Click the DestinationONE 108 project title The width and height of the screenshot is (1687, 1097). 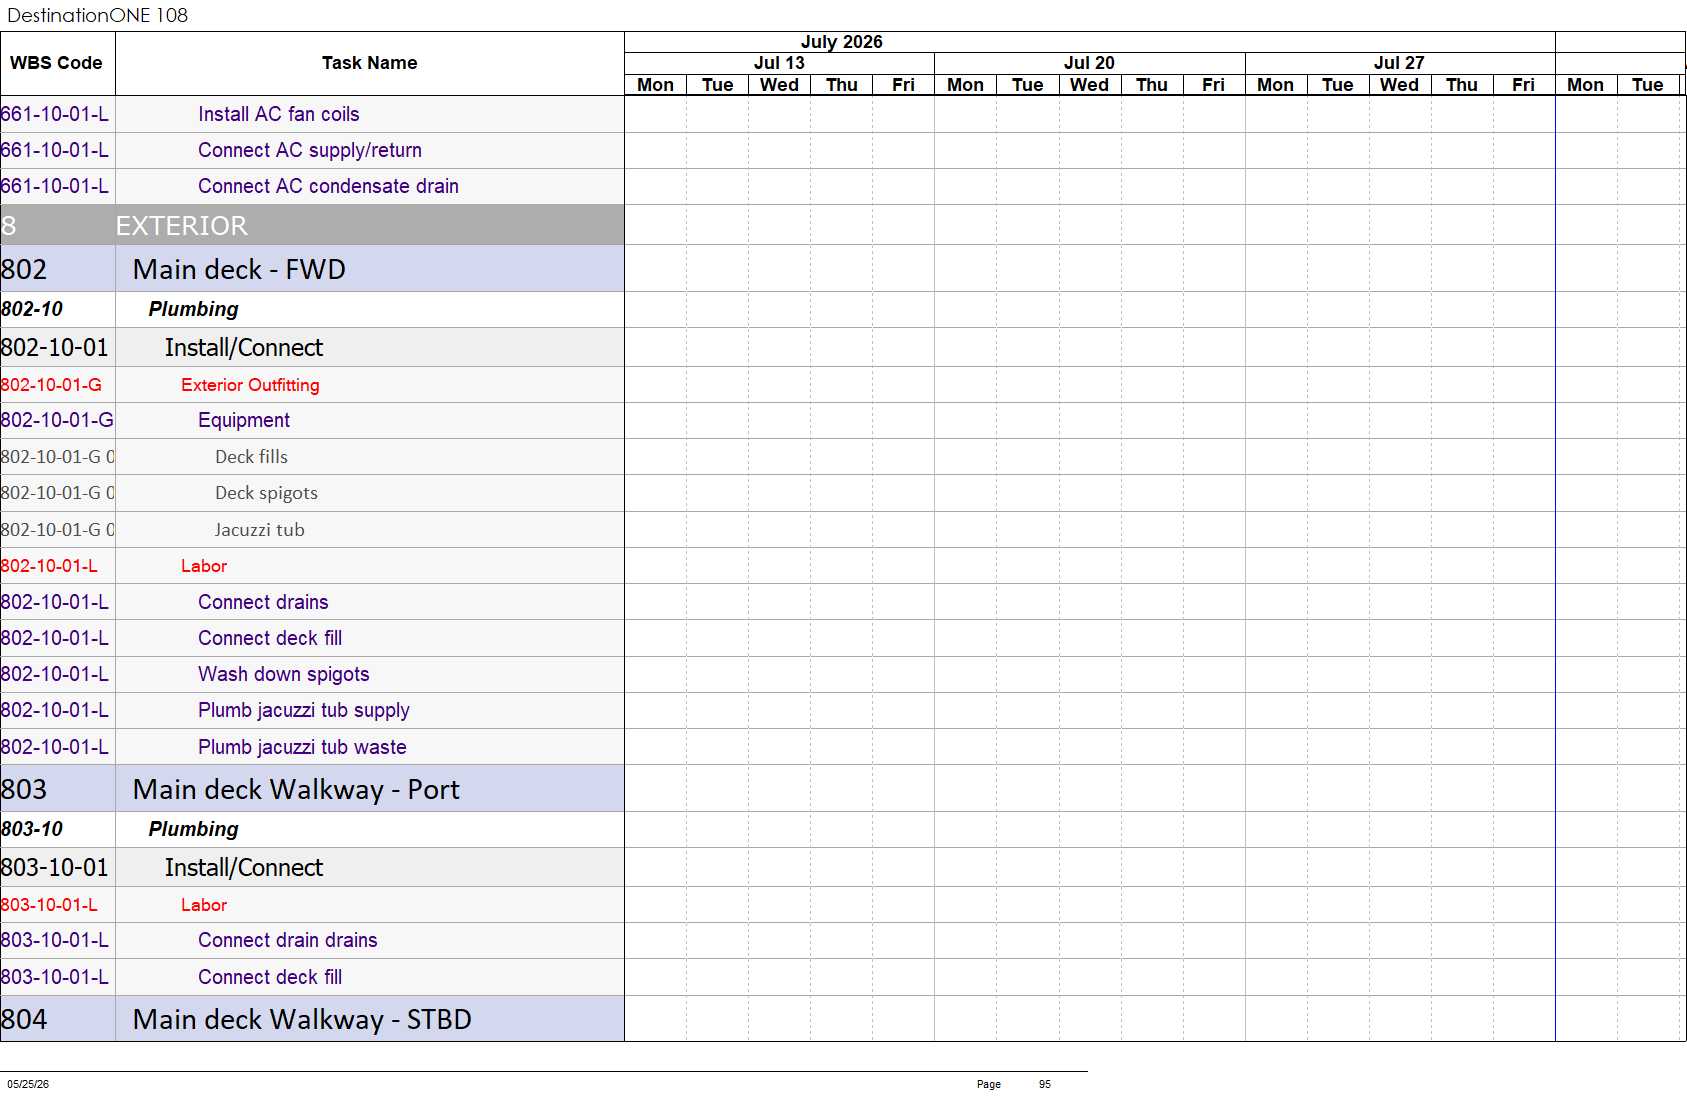click(97, 15)
